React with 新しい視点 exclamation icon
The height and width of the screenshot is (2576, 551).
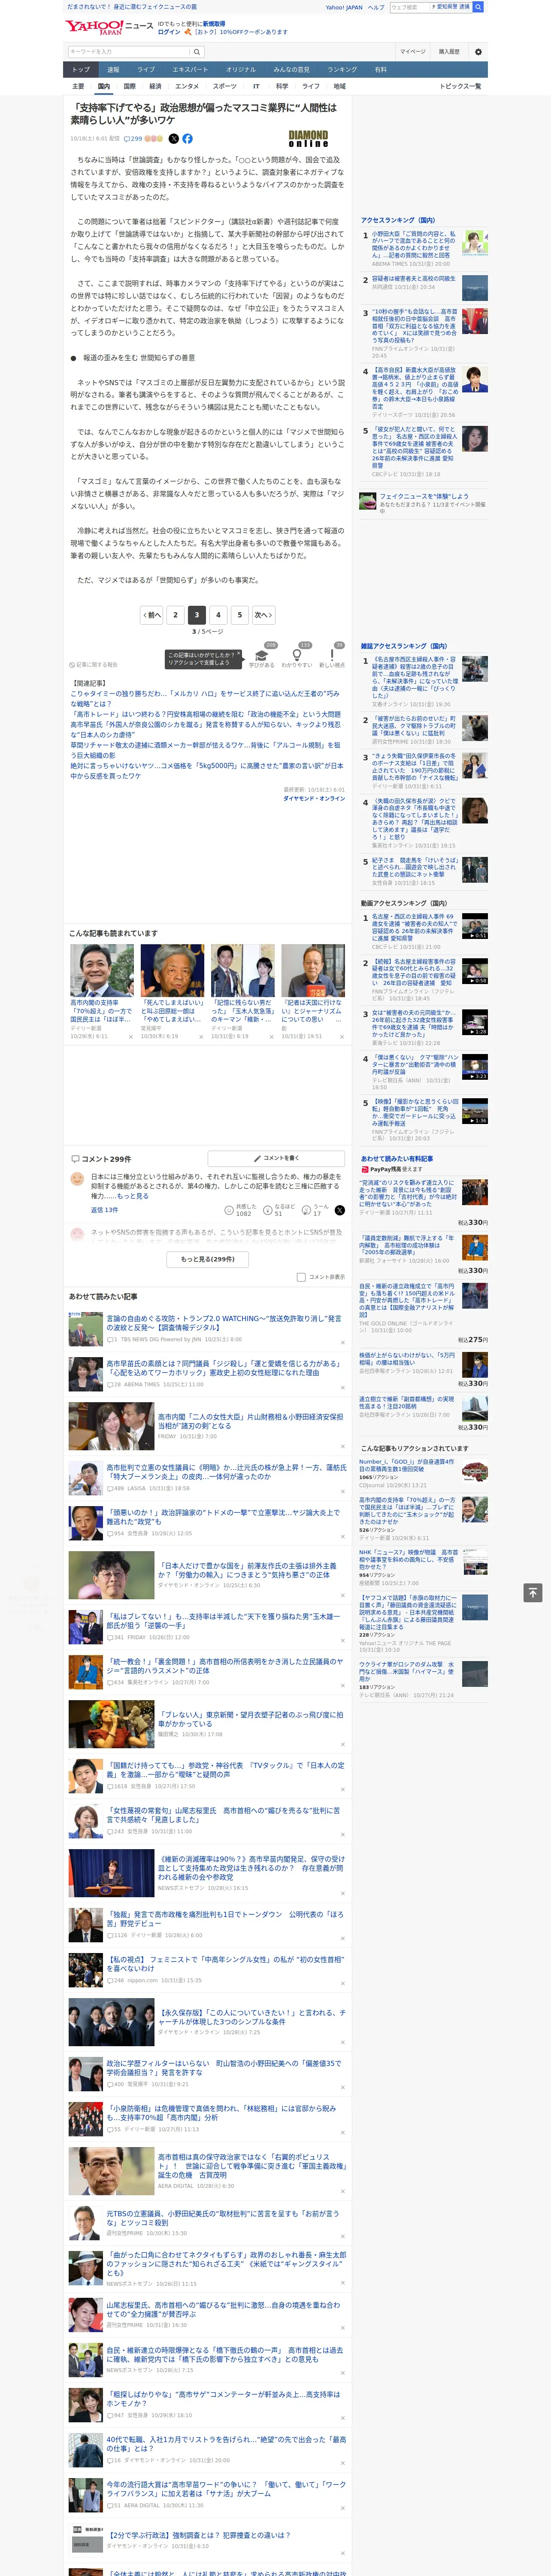(332, 655)
